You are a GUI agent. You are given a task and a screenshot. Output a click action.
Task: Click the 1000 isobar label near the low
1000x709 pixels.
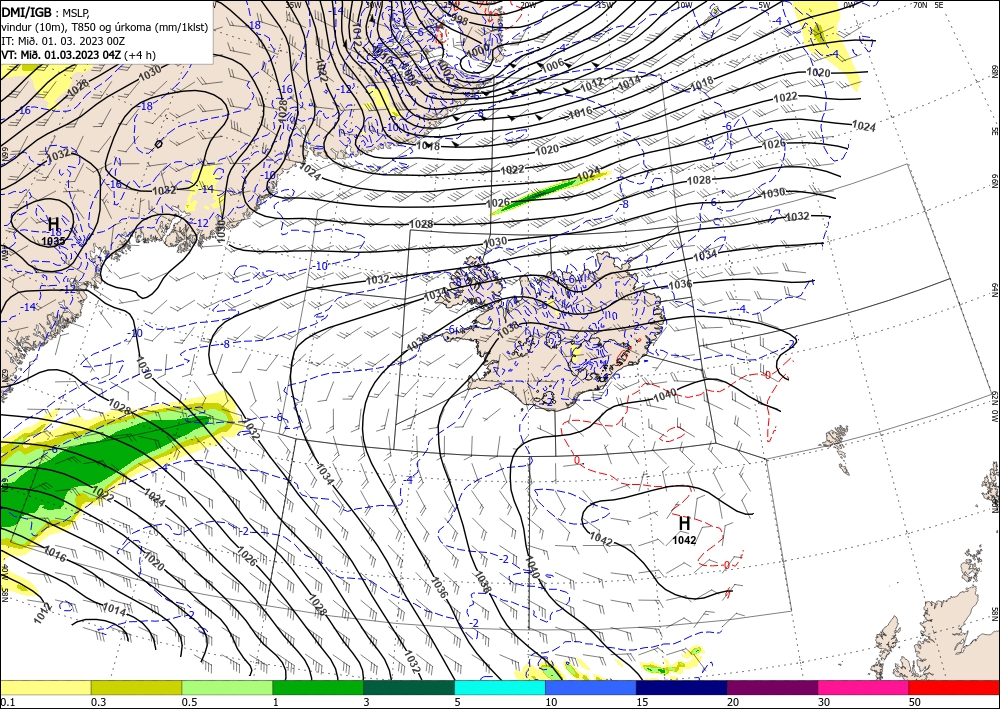point(477,48)
